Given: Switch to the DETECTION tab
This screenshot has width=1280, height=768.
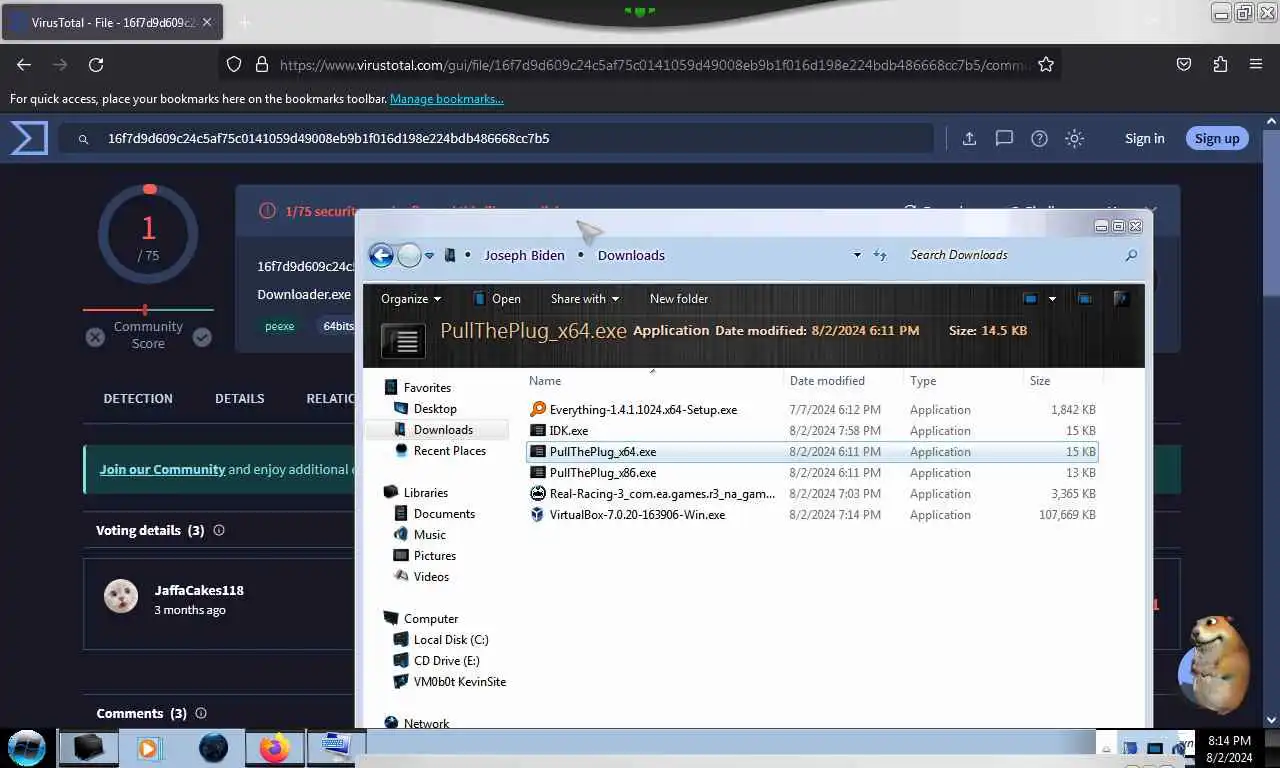Looking at the screenshot, I should (138, 398).
